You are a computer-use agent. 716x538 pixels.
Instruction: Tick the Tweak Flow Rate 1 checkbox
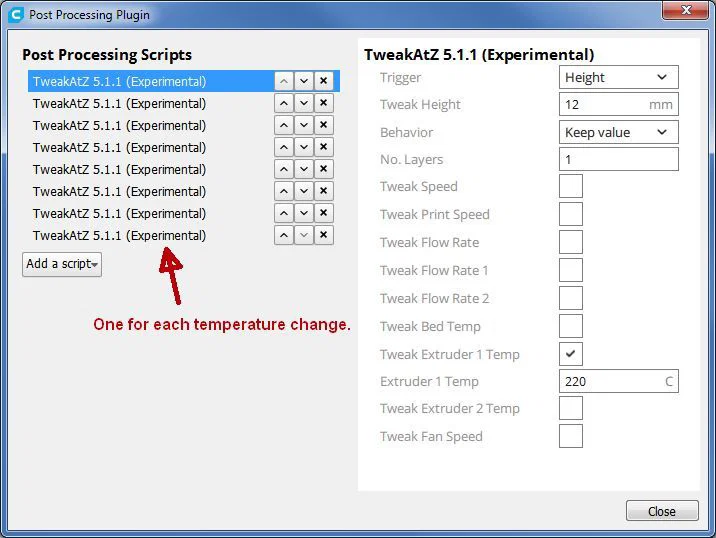(x=571, y=270)
